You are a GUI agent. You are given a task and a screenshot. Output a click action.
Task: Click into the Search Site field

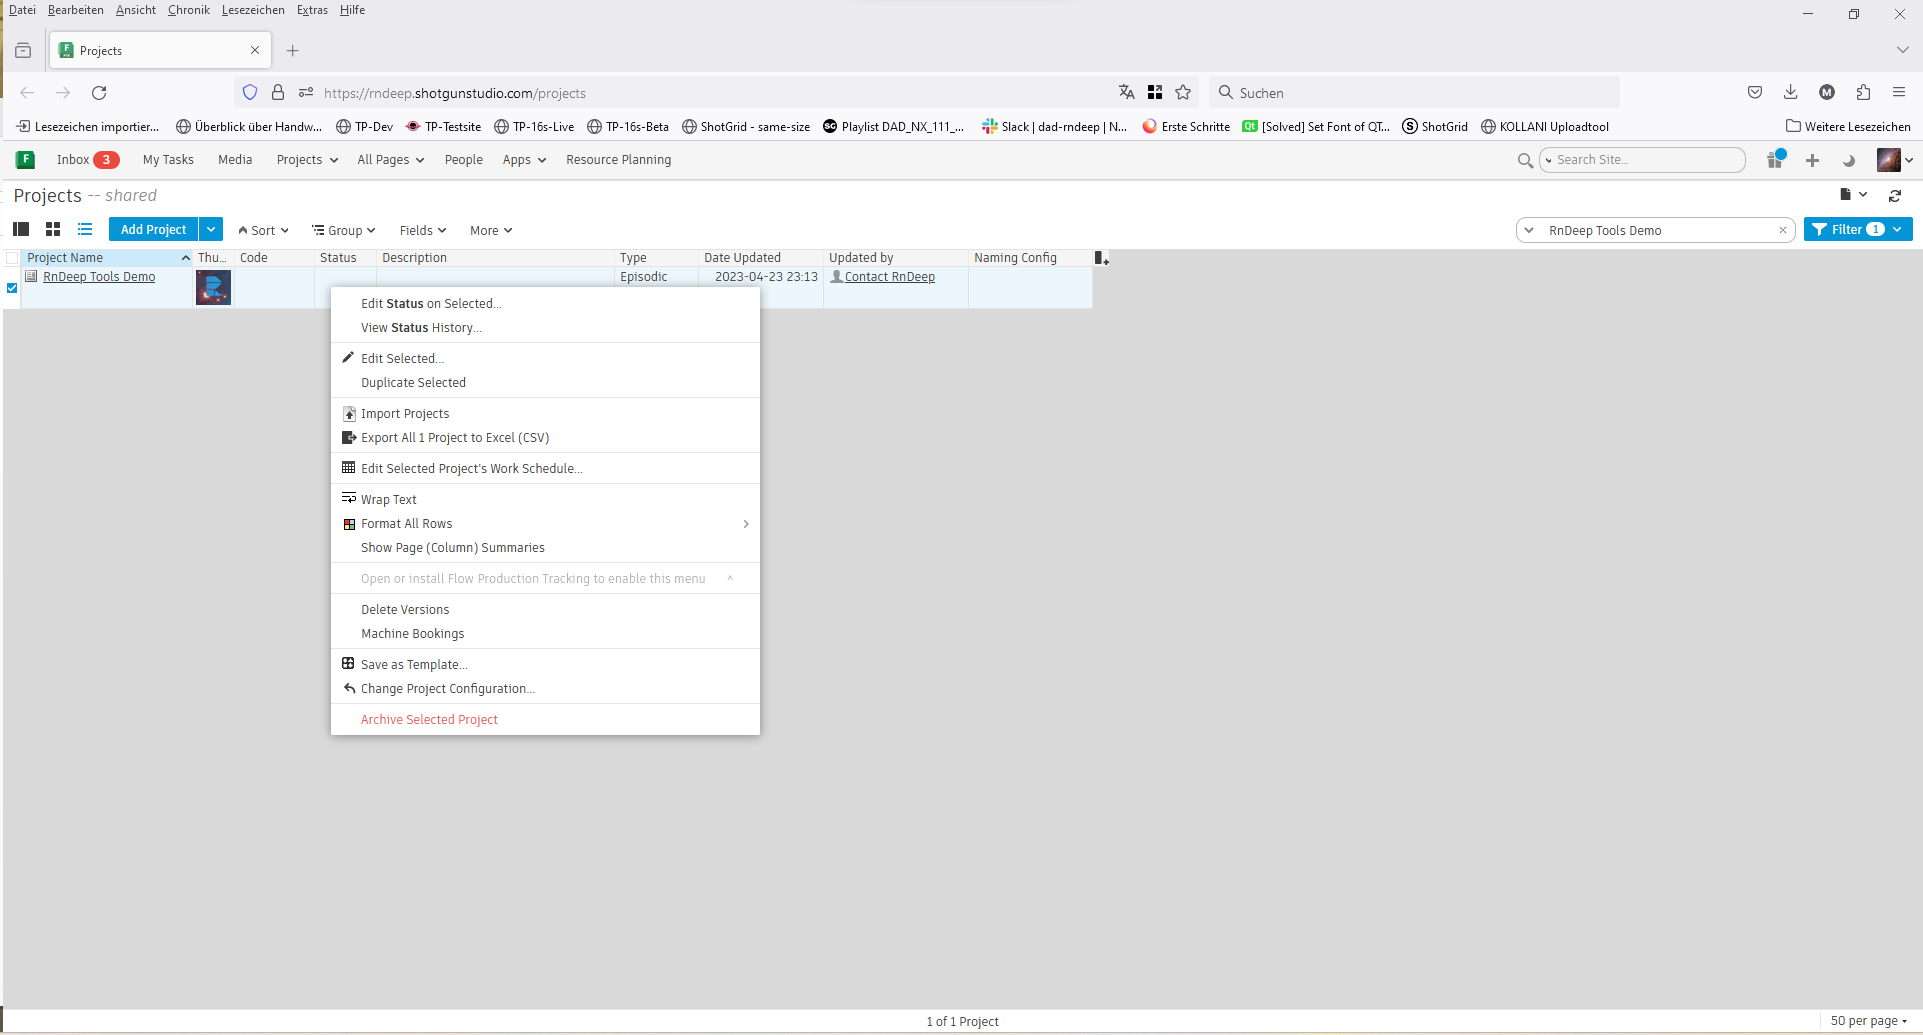pyautogui.click(x=1645, y=160)
